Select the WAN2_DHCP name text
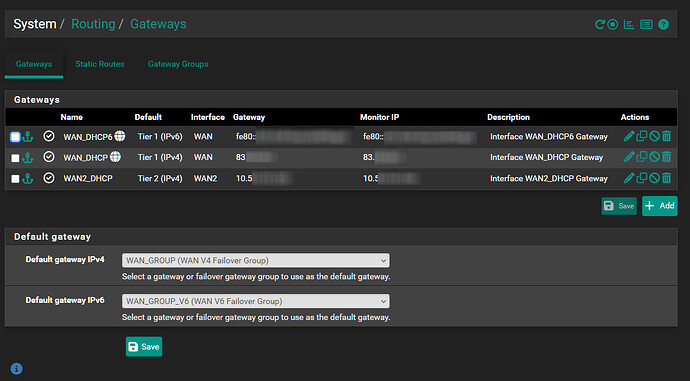This screenshot has width=690, height=381. [88, 179]
